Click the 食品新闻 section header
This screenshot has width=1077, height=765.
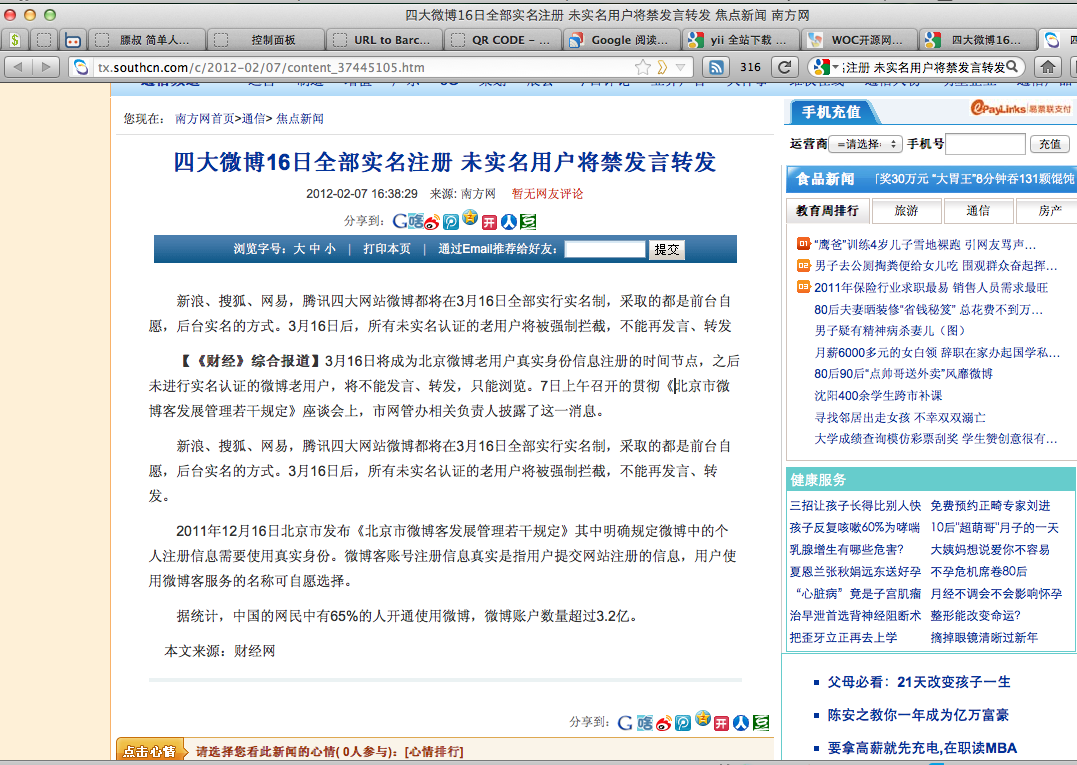click(x=824, y=179)
